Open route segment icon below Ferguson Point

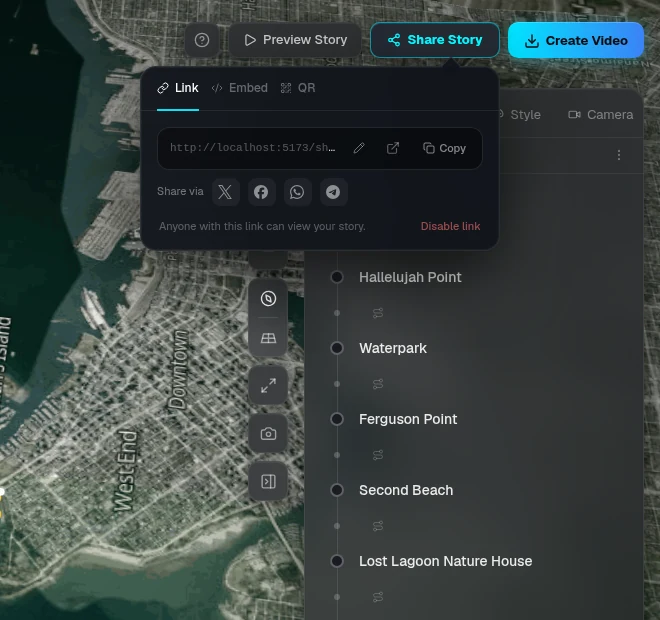point(378,455)
